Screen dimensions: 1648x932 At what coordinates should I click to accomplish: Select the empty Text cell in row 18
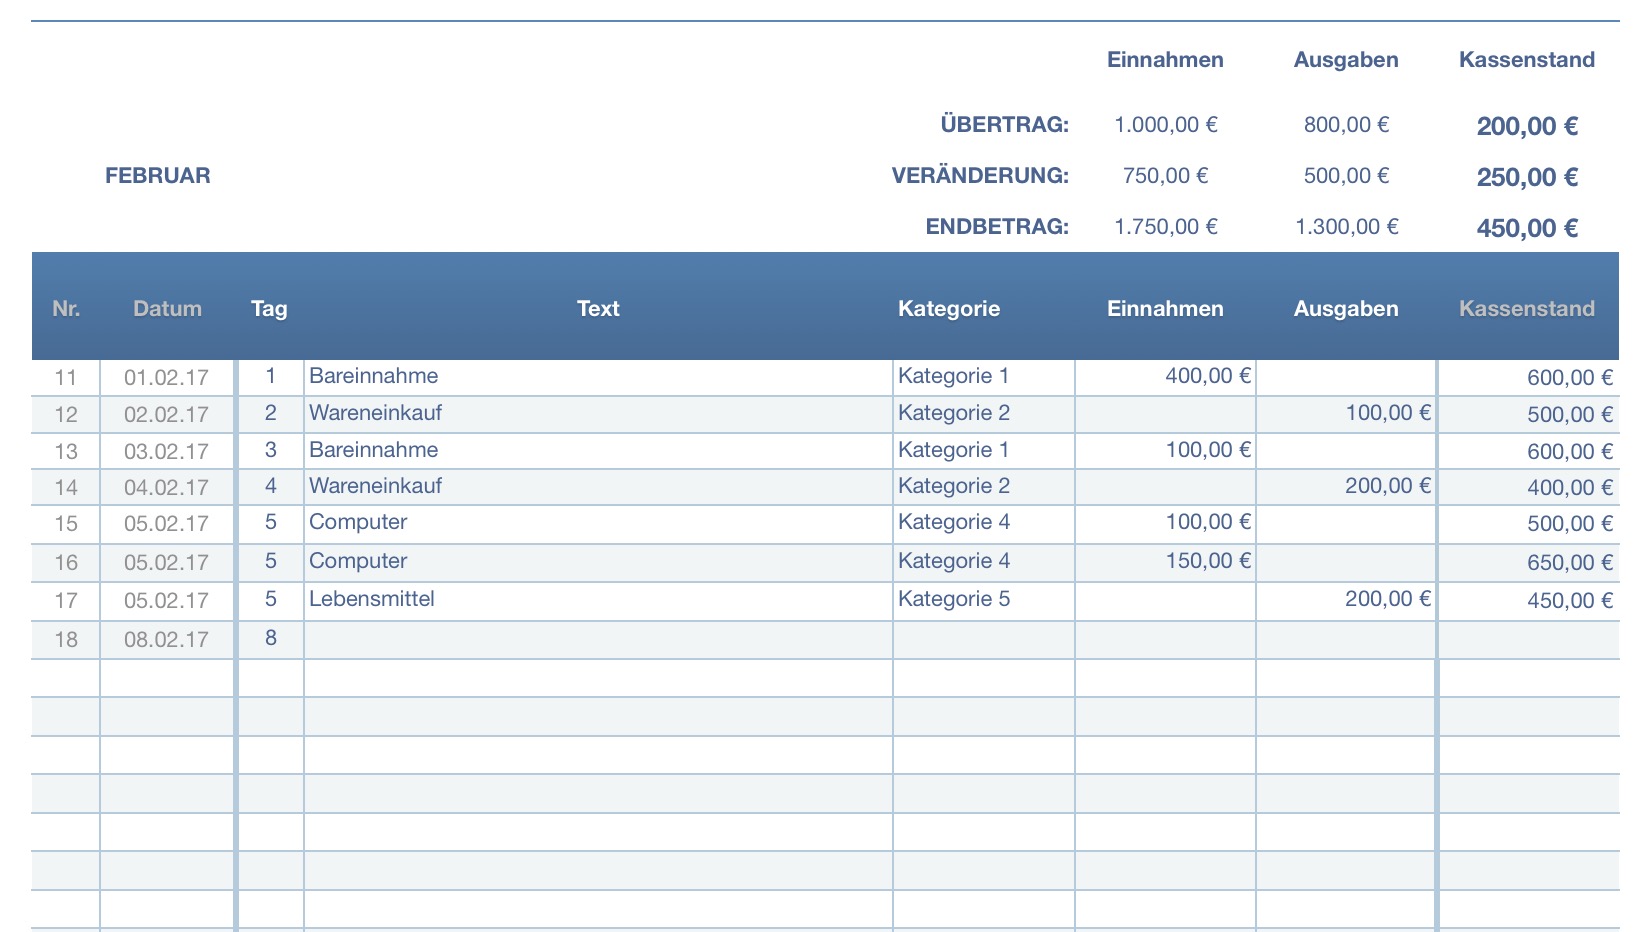pos(598,639)
